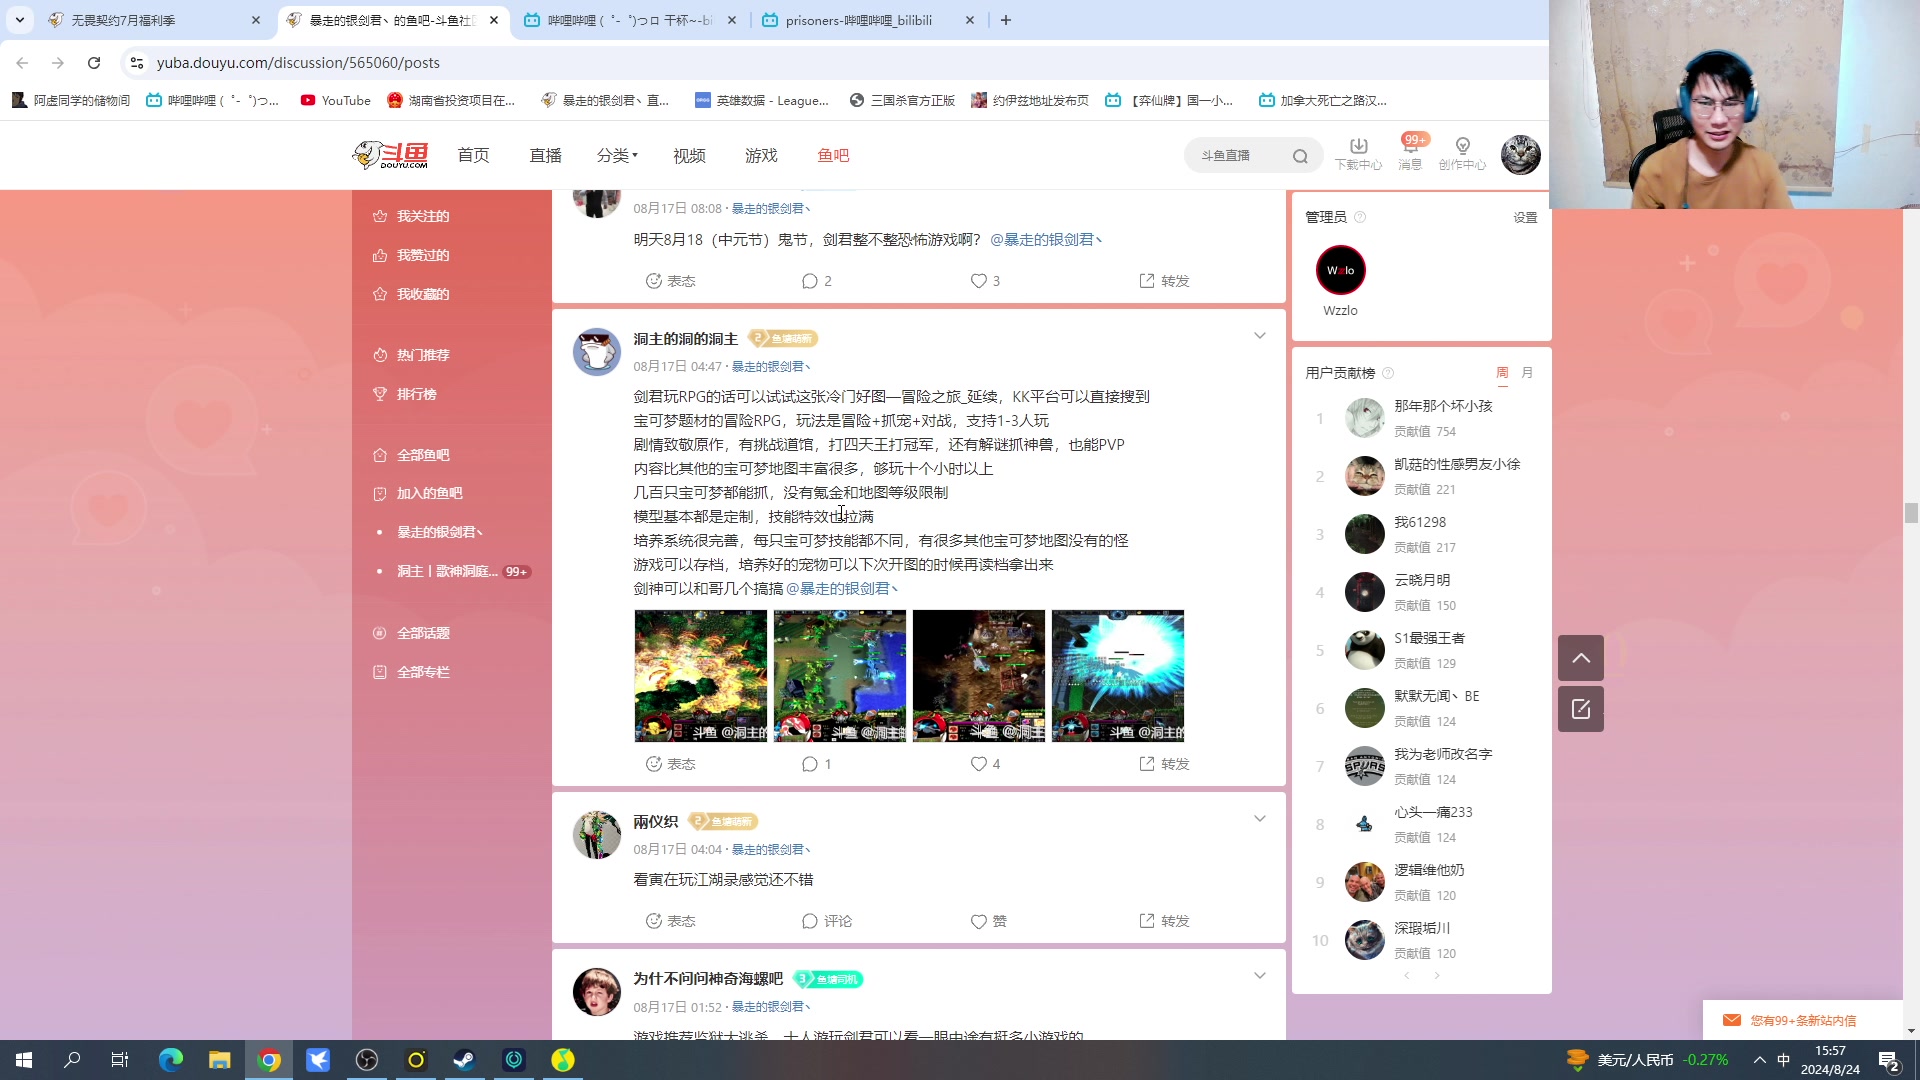Collapse 为什不问问神奇海螺吧's post chevron
Image resolution: width=1920 pixels, height=1080 pixels.
[x=1259, y=975]
